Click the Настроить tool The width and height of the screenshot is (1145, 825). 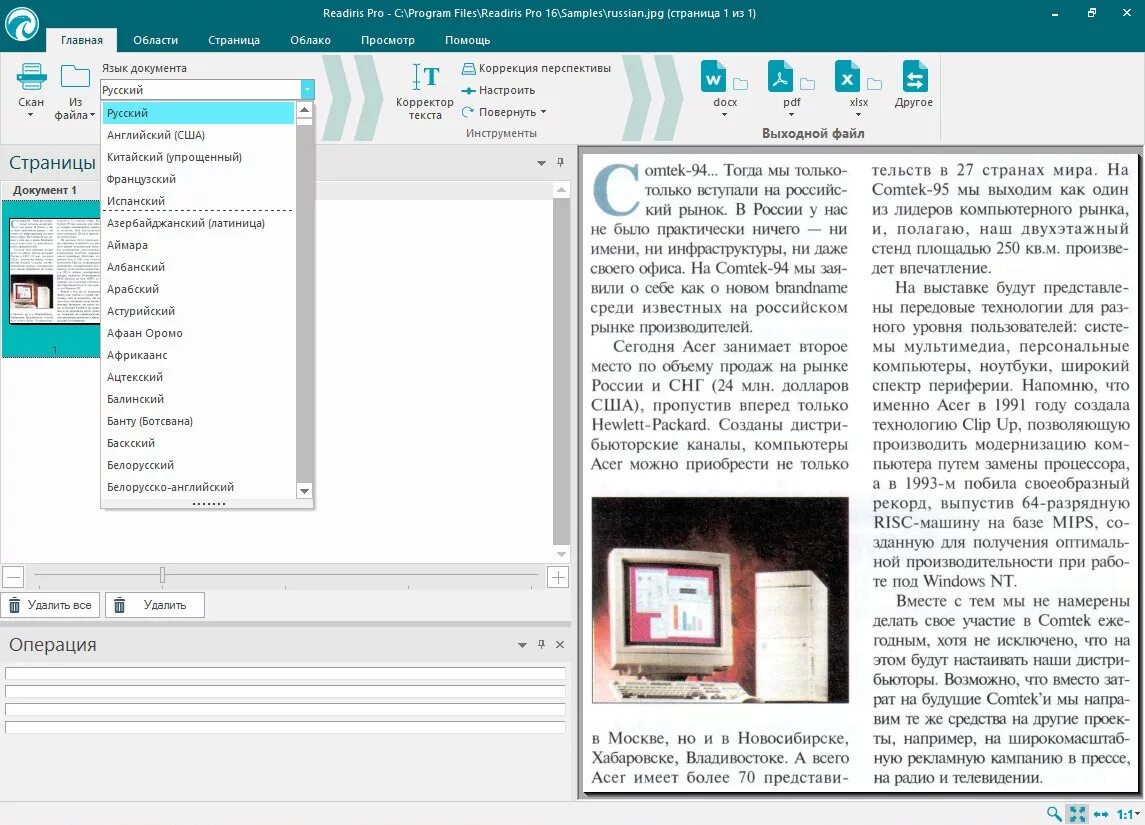[498, 90]
